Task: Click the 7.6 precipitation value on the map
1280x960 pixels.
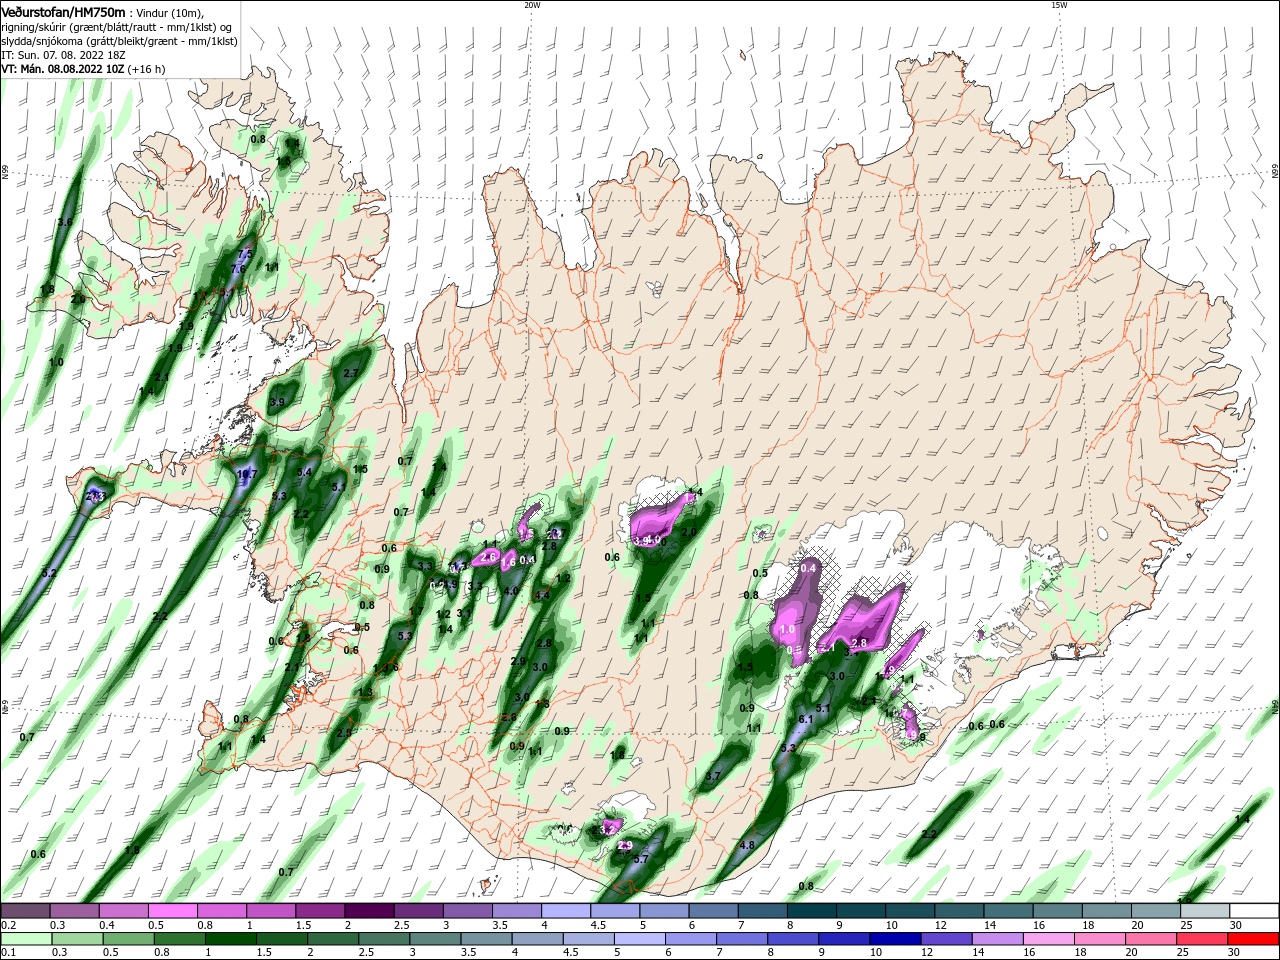Action: [238, 269]
